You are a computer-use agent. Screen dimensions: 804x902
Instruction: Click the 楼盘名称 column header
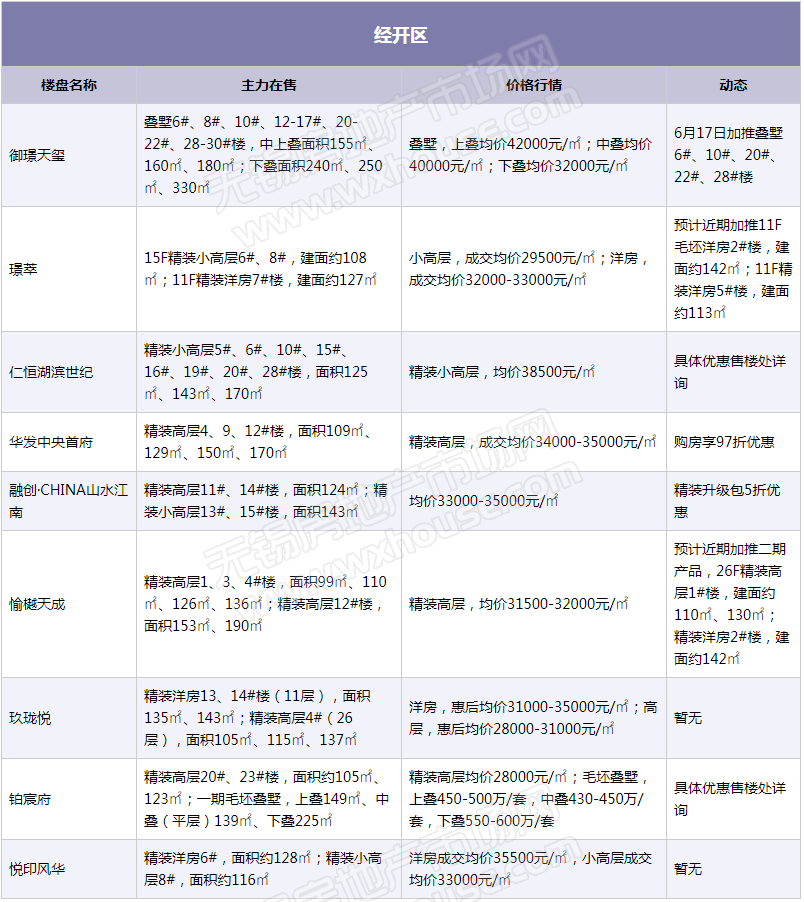click(69, 85)
